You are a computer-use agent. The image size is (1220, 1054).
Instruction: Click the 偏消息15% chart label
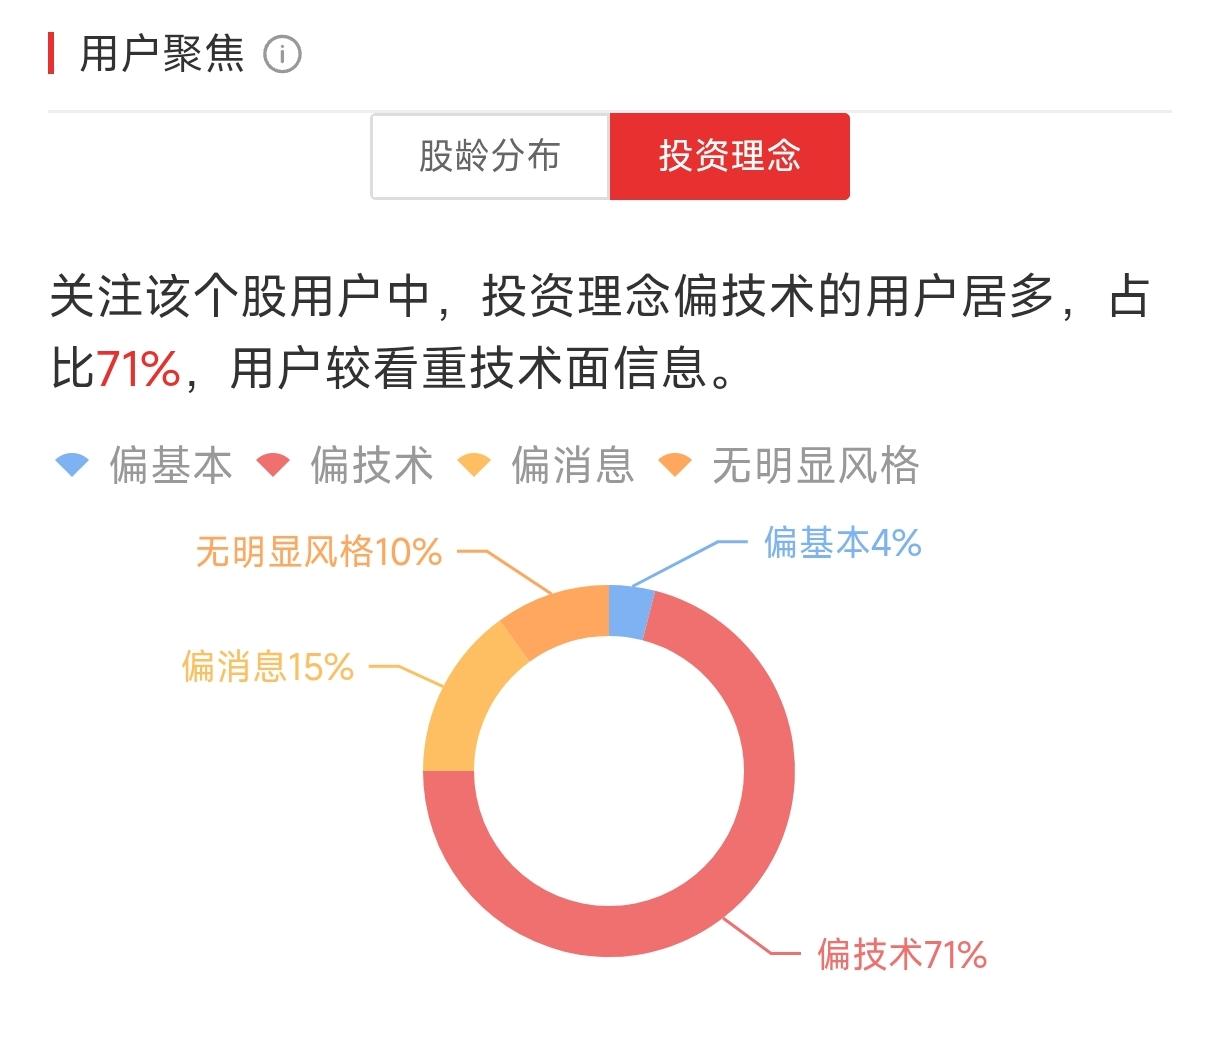[x=268, y=666]
